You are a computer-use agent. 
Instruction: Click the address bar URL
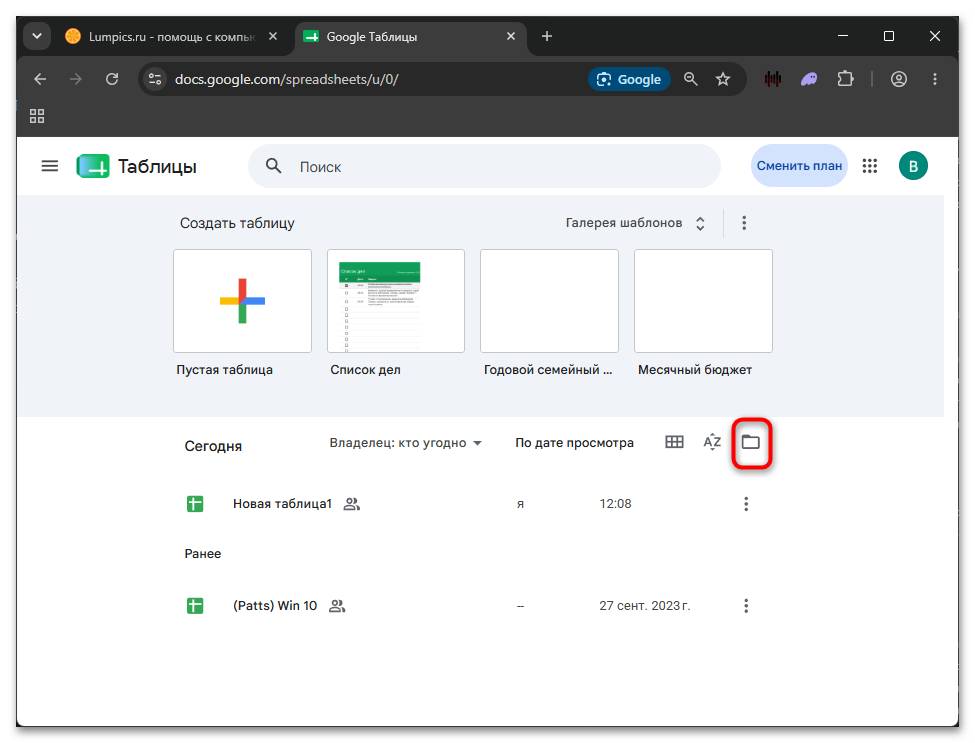[287, 79]
